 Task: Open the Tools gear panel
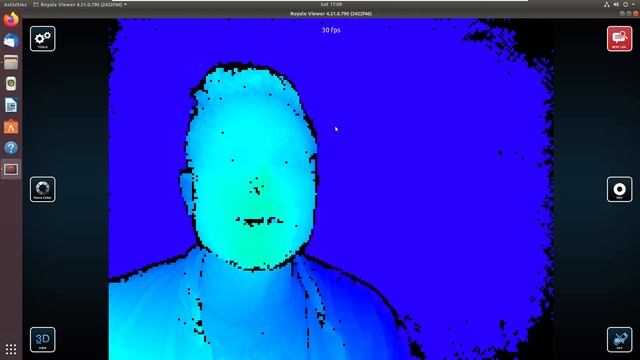(x=42, y=39)
